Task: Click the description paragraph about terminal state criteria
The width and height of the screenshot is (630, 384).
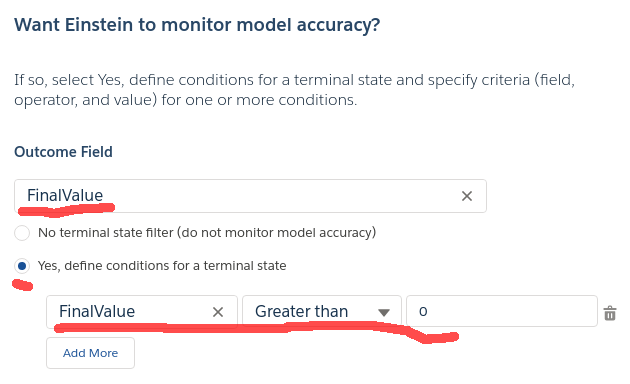Action: click(x=295, y=90)
